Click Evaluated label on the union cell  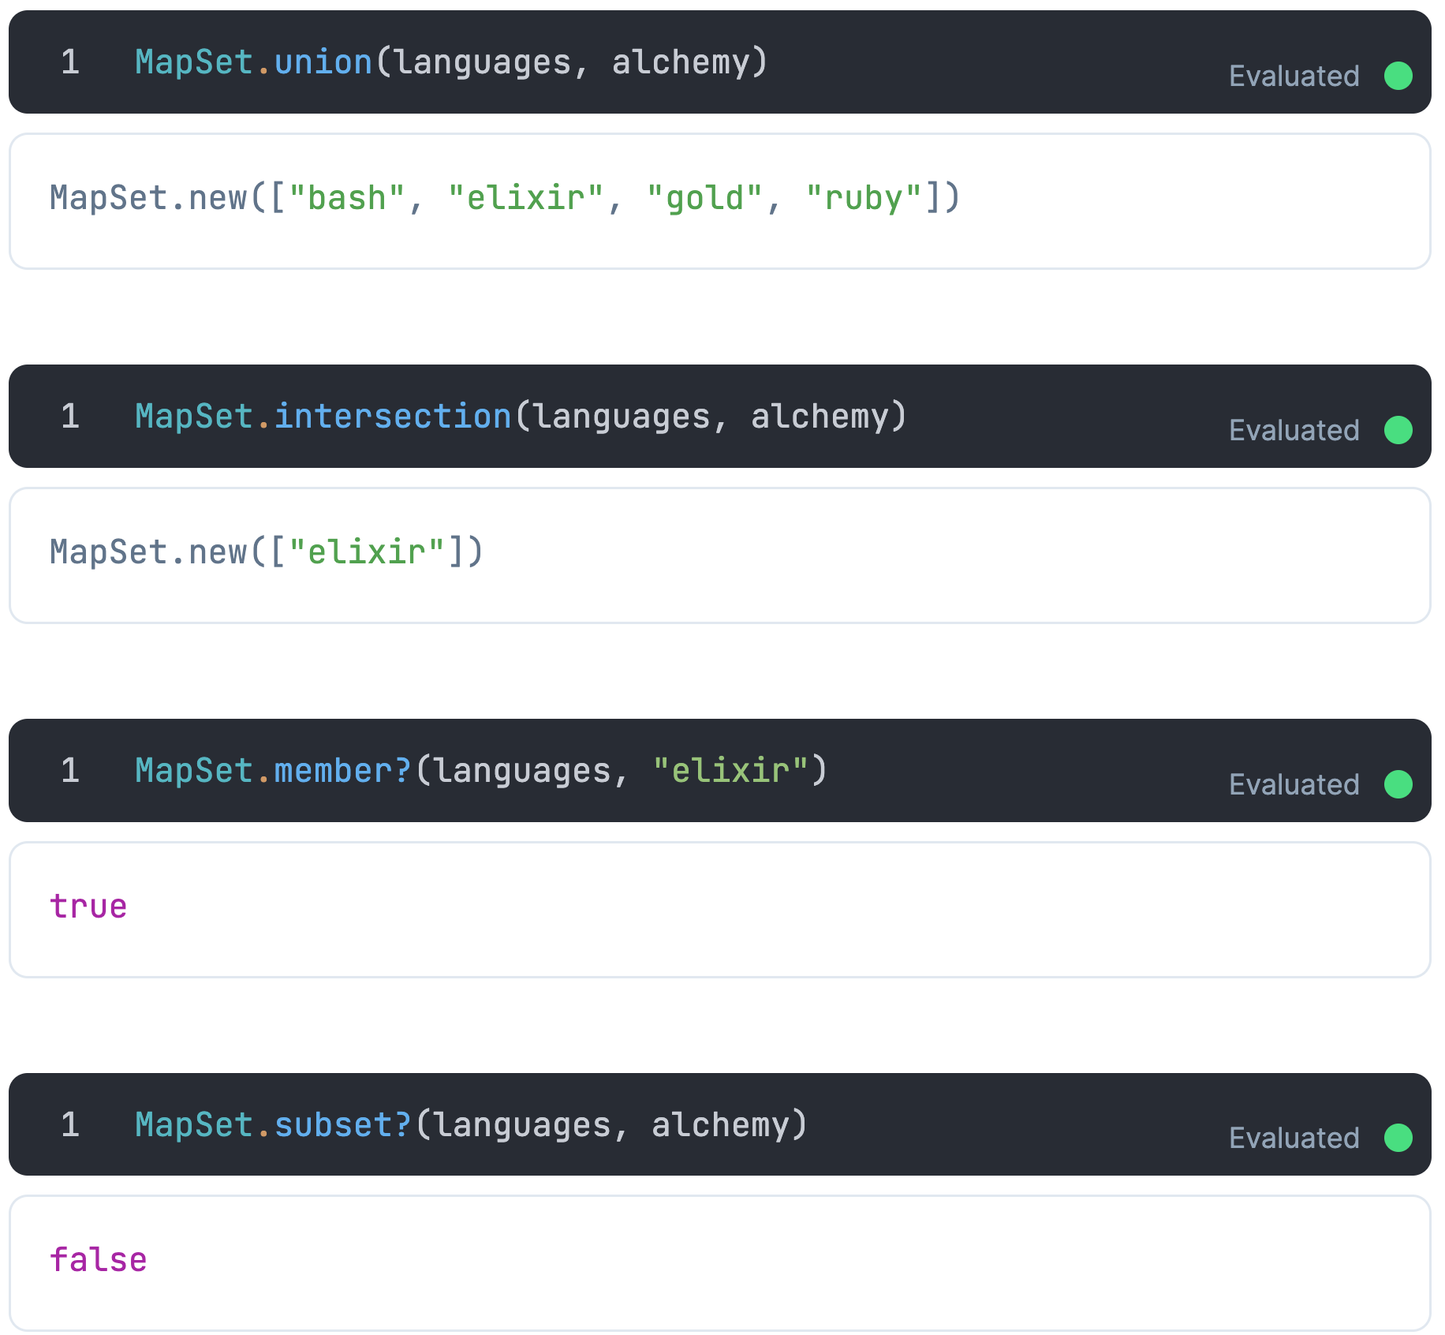tap(1293, 75)
